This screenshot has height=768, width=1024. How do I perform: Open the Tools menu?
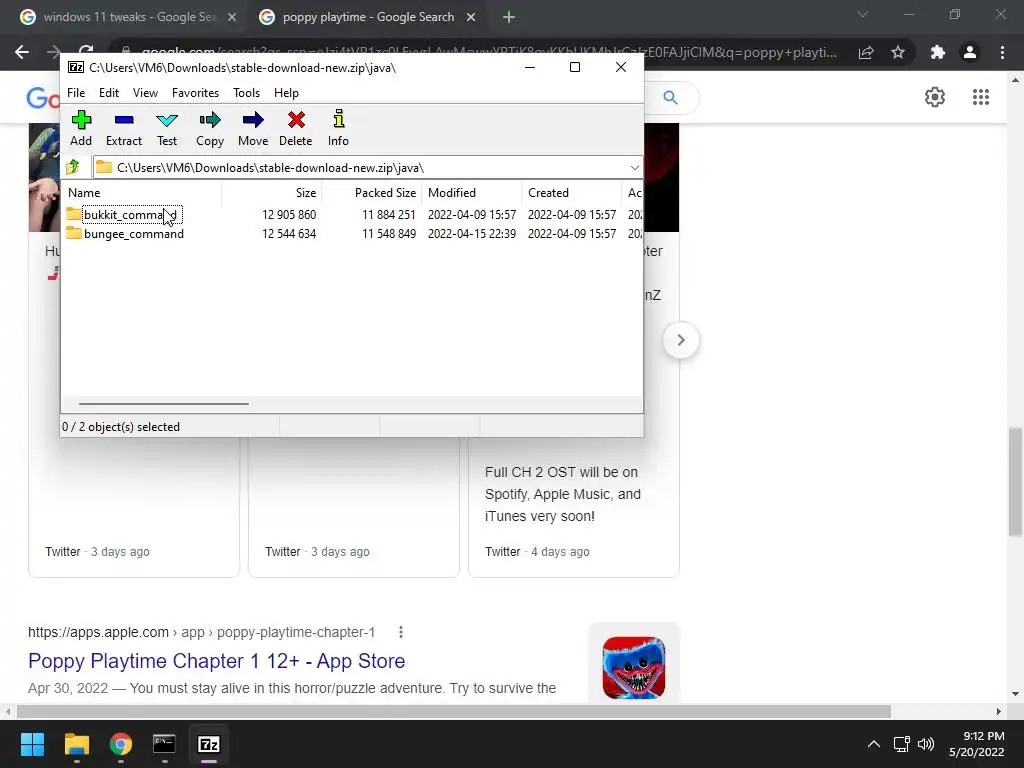point(246,93)
